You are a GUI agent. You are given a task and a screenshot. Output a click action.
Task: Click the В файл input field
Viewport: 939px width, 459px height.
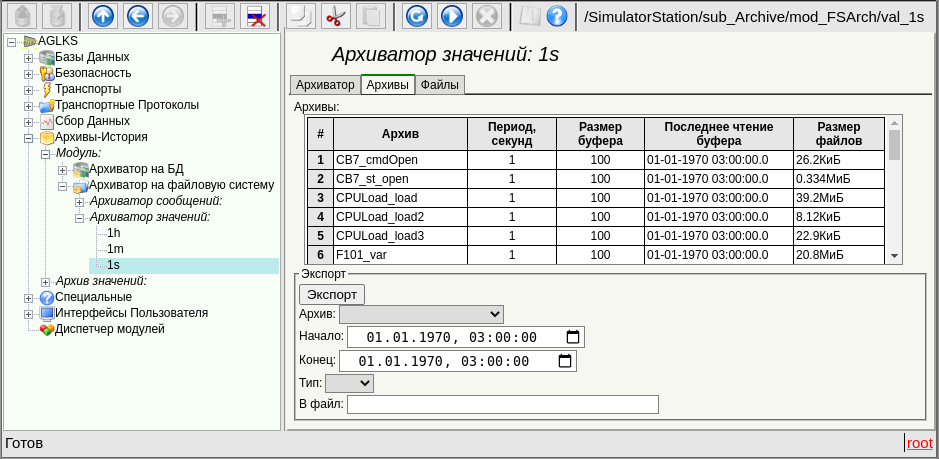[502, 404]
